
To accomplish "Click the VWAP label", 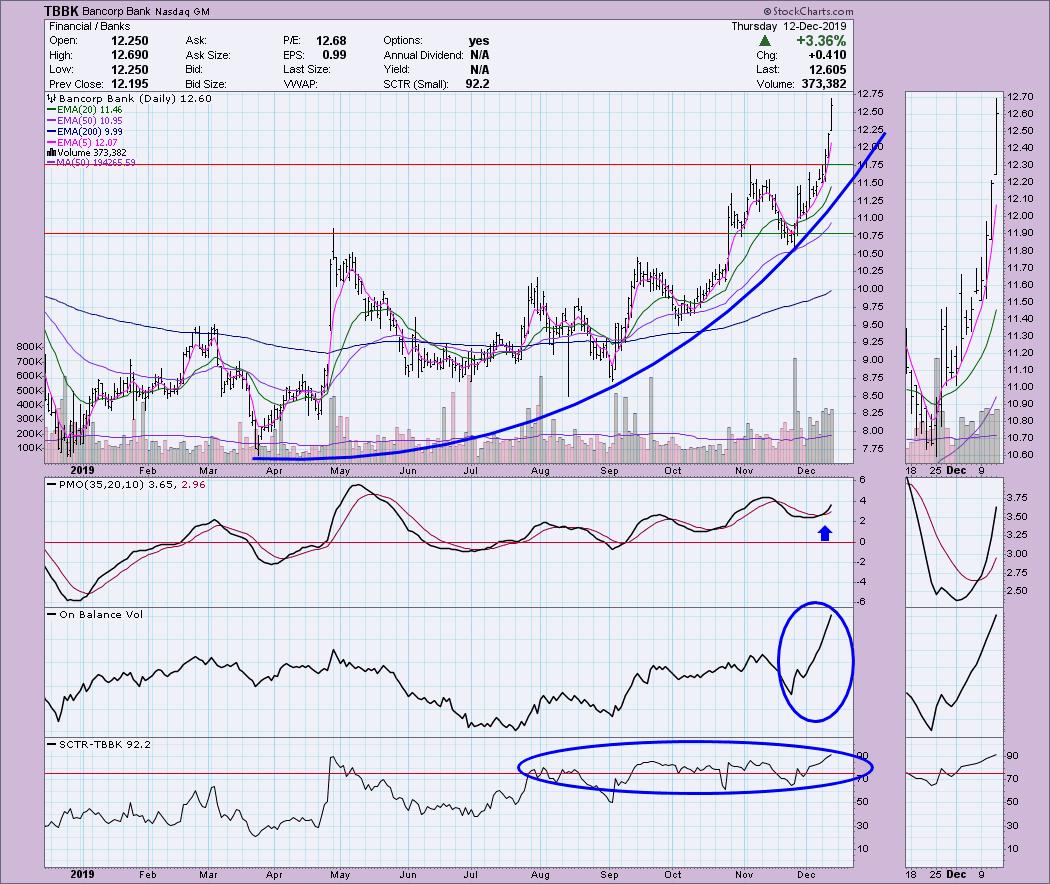I will [300, 84].
